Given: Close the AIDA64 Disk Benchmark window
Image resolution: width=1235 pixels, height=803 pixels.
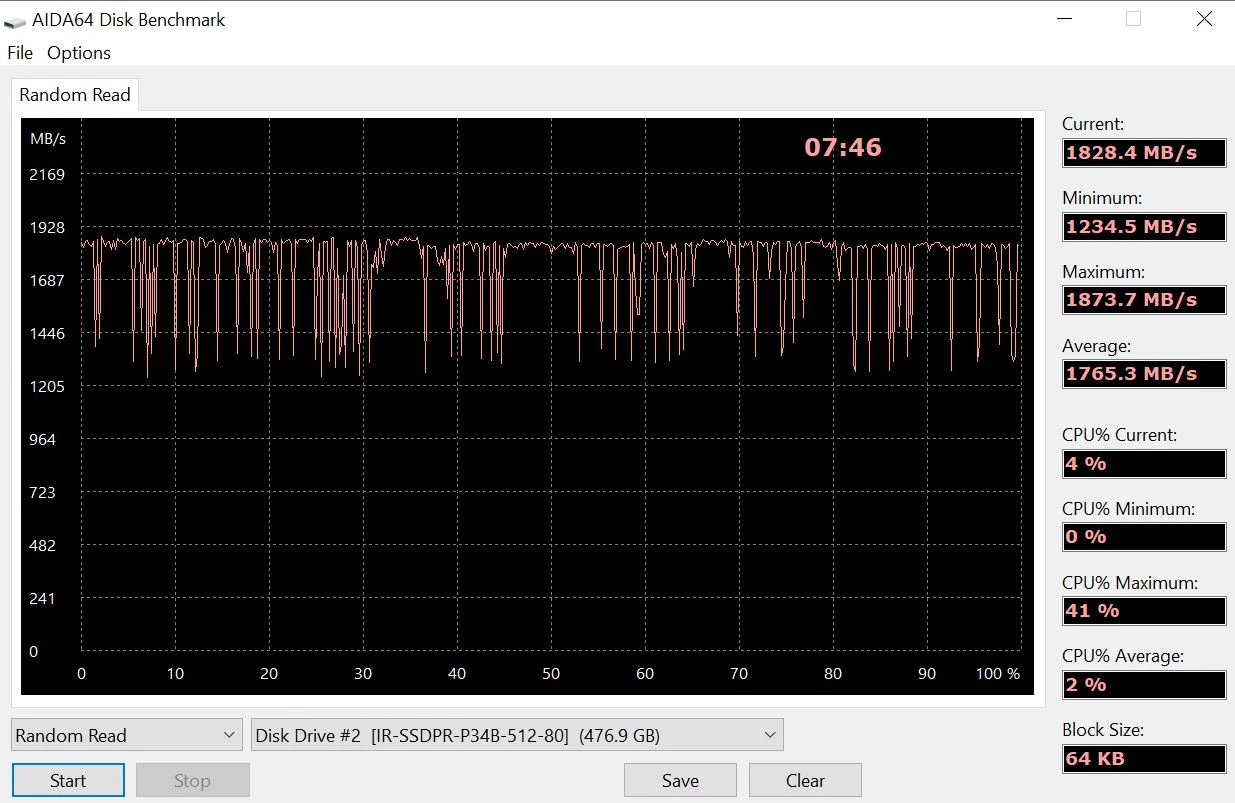Looking at the screenshot, I should pos(1205,19).
